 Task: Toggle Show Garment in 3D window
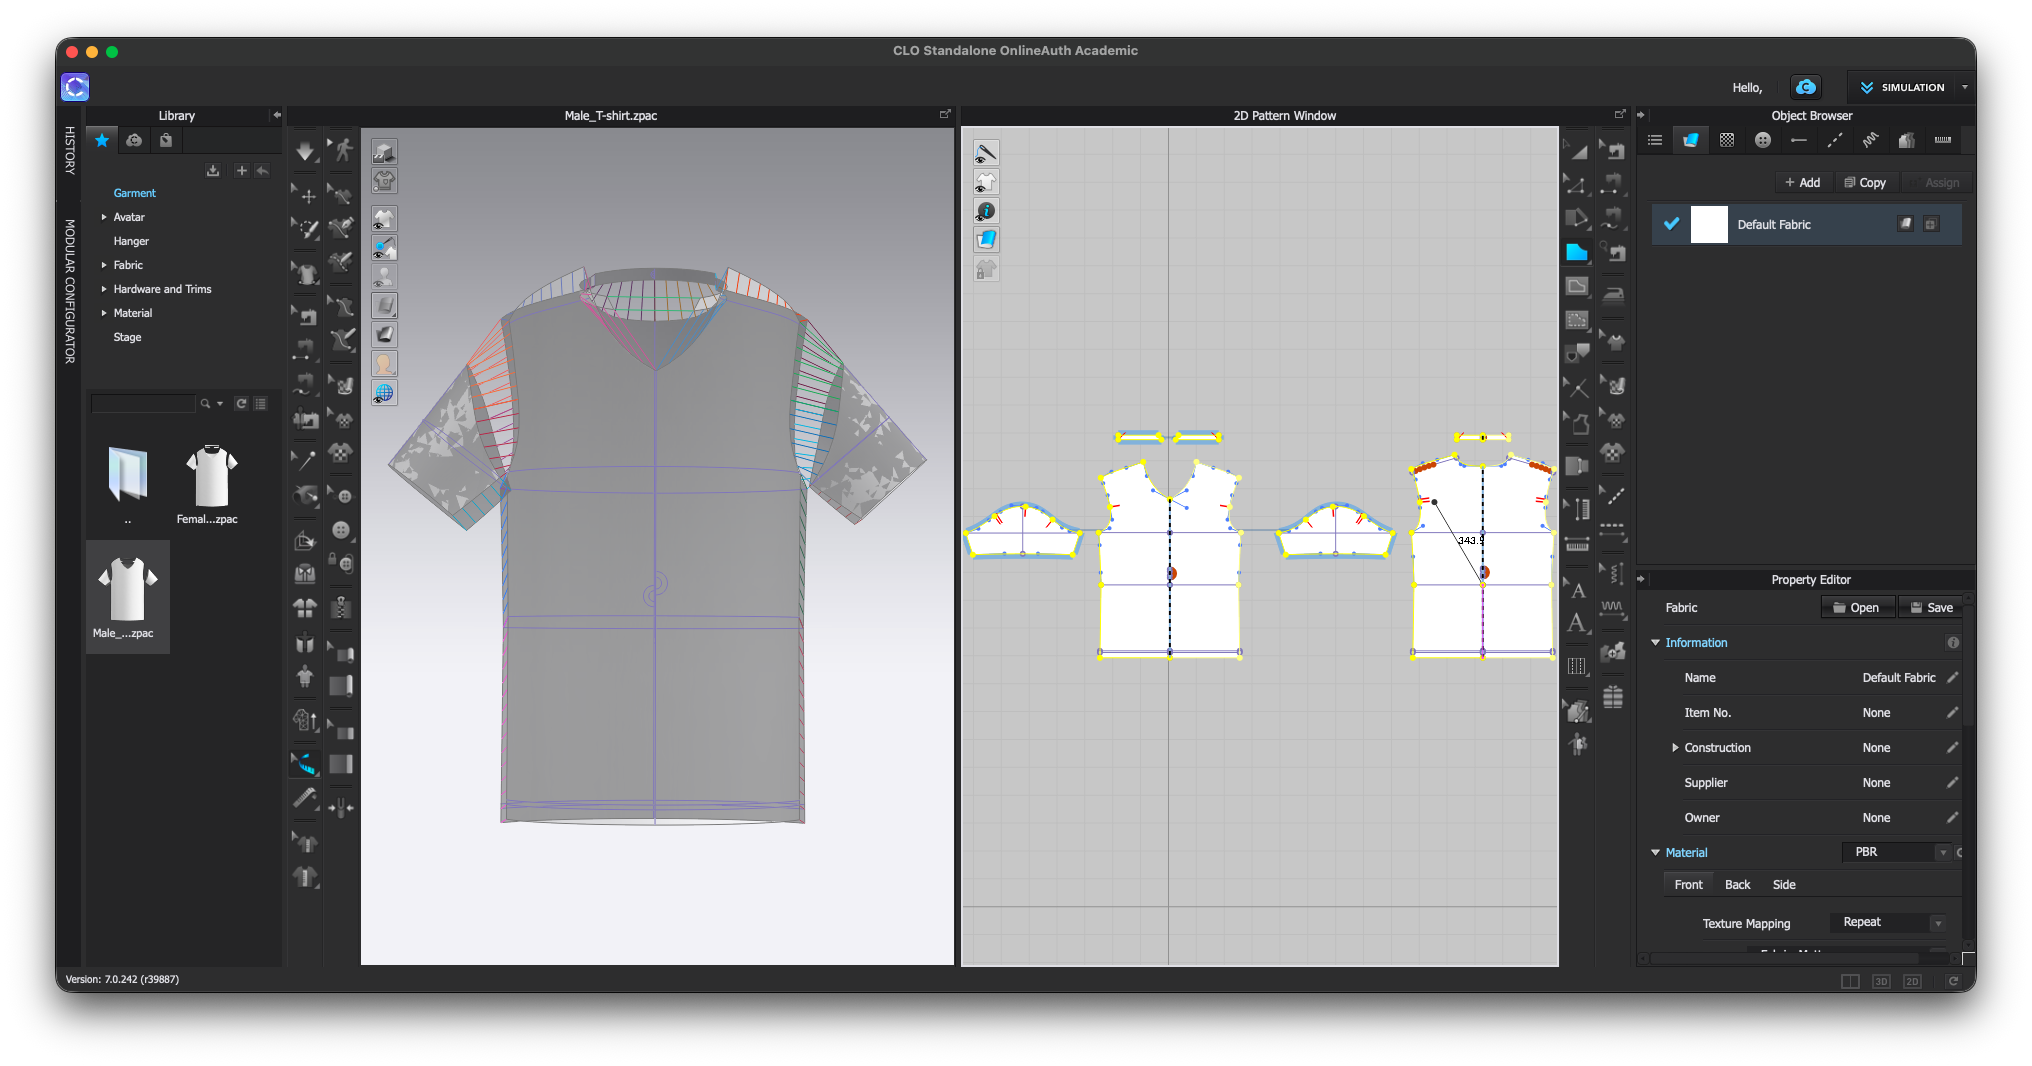tap(384, 219)
